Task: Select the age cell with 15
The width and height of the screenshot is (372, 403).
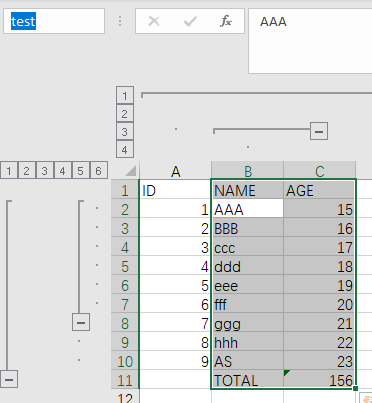Action: 320,209
